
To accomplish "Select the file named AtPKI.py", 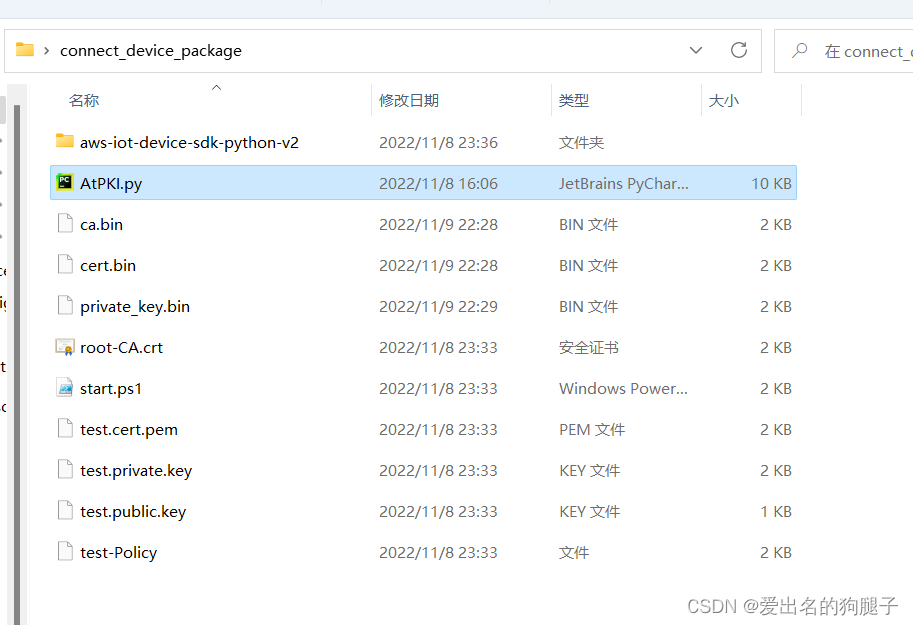I will pos(111,183).
